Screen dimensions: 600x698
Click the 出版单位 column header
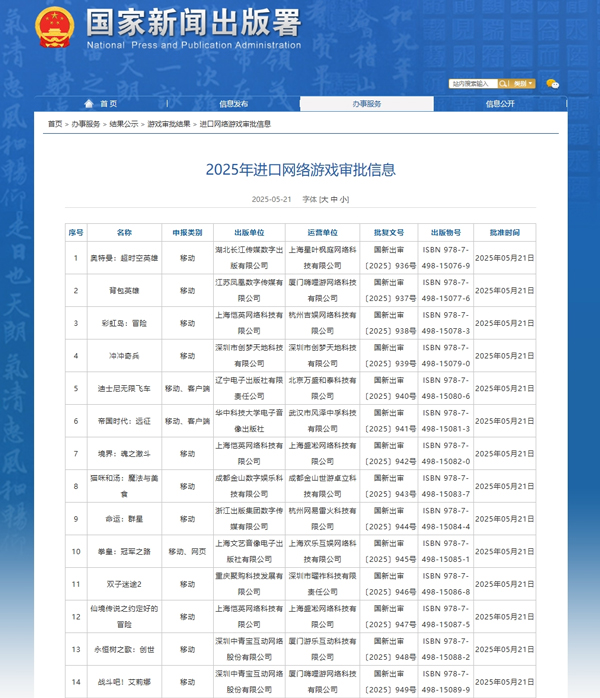point(249,232)
